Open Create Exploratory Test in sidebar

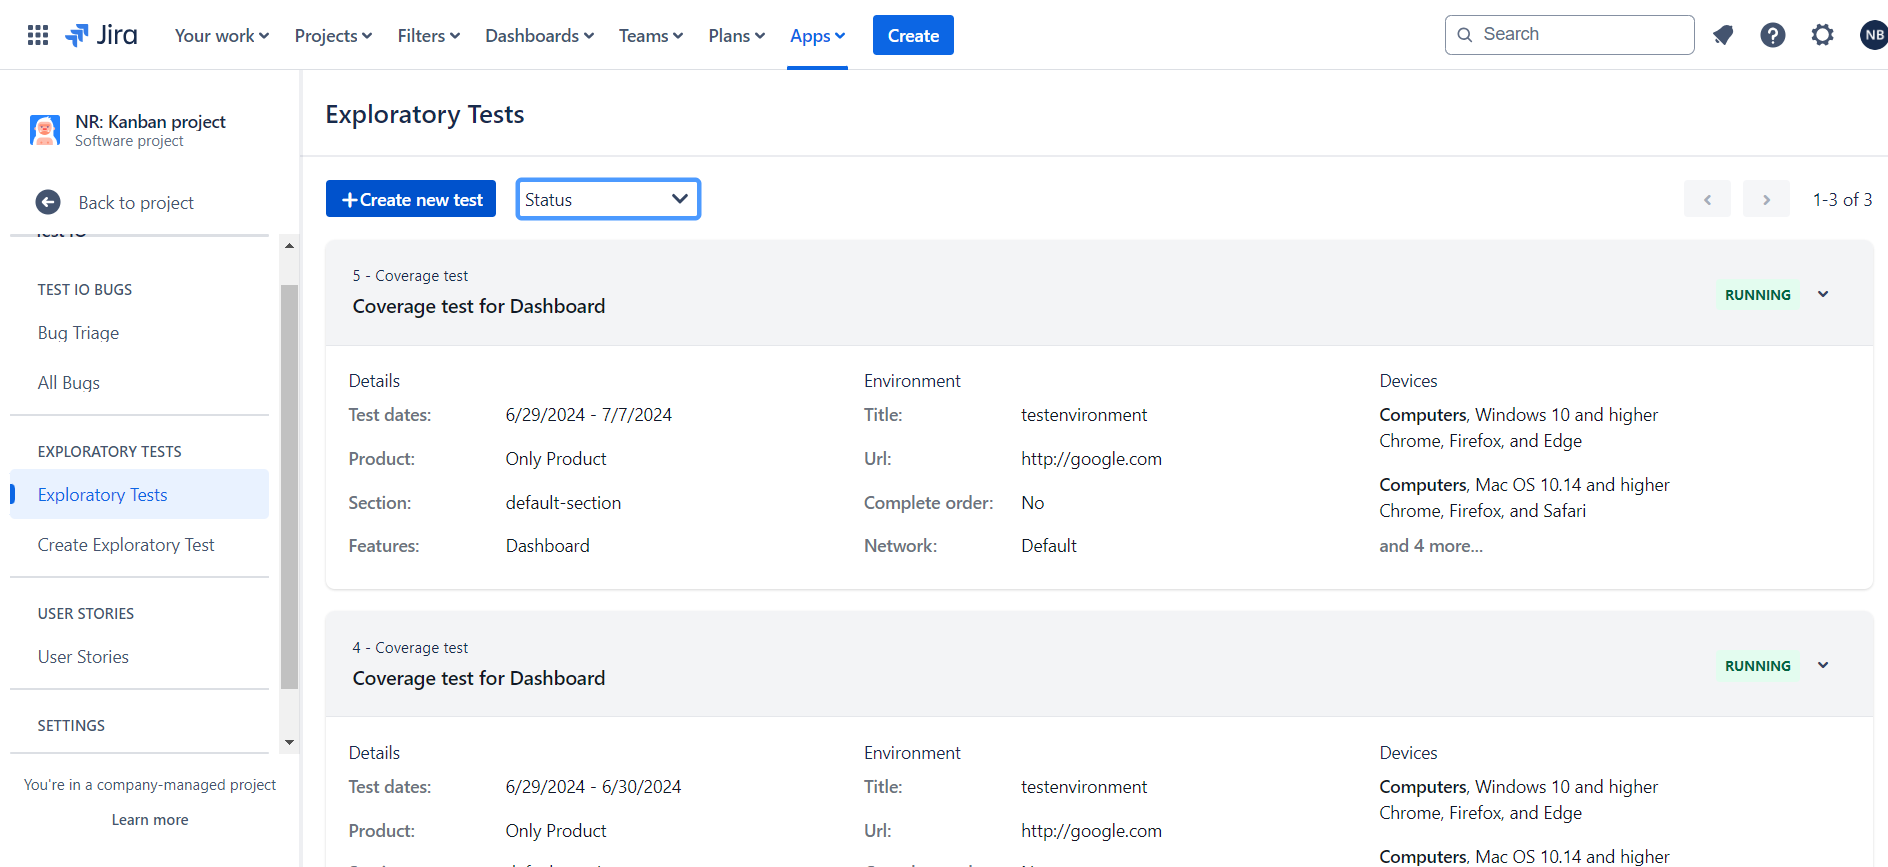(126, 545)
